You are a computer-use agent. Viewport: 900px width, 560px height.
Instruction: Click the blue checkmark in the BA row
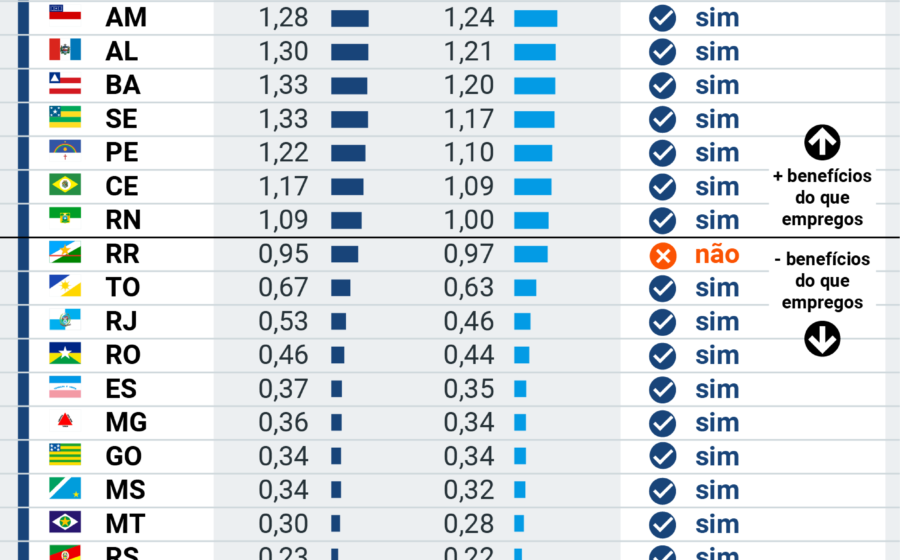[662, 86]
